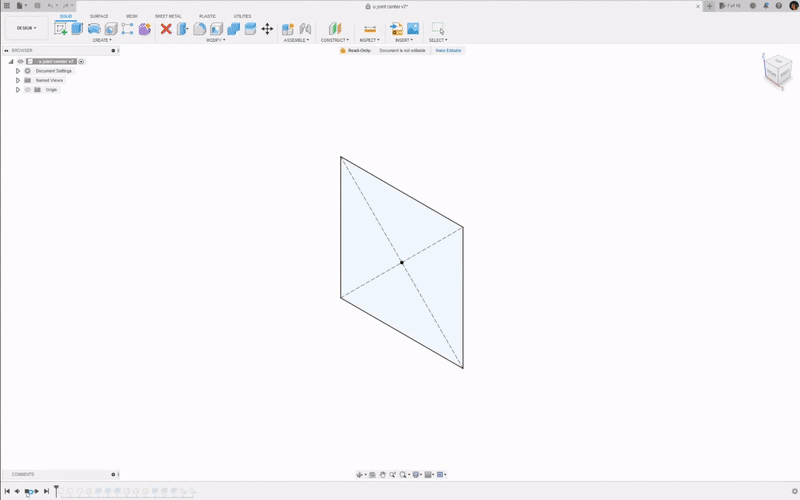The image size is (800, 500).
Task: Switch to the SHEET METAL tab
Action: pos(168,16)
